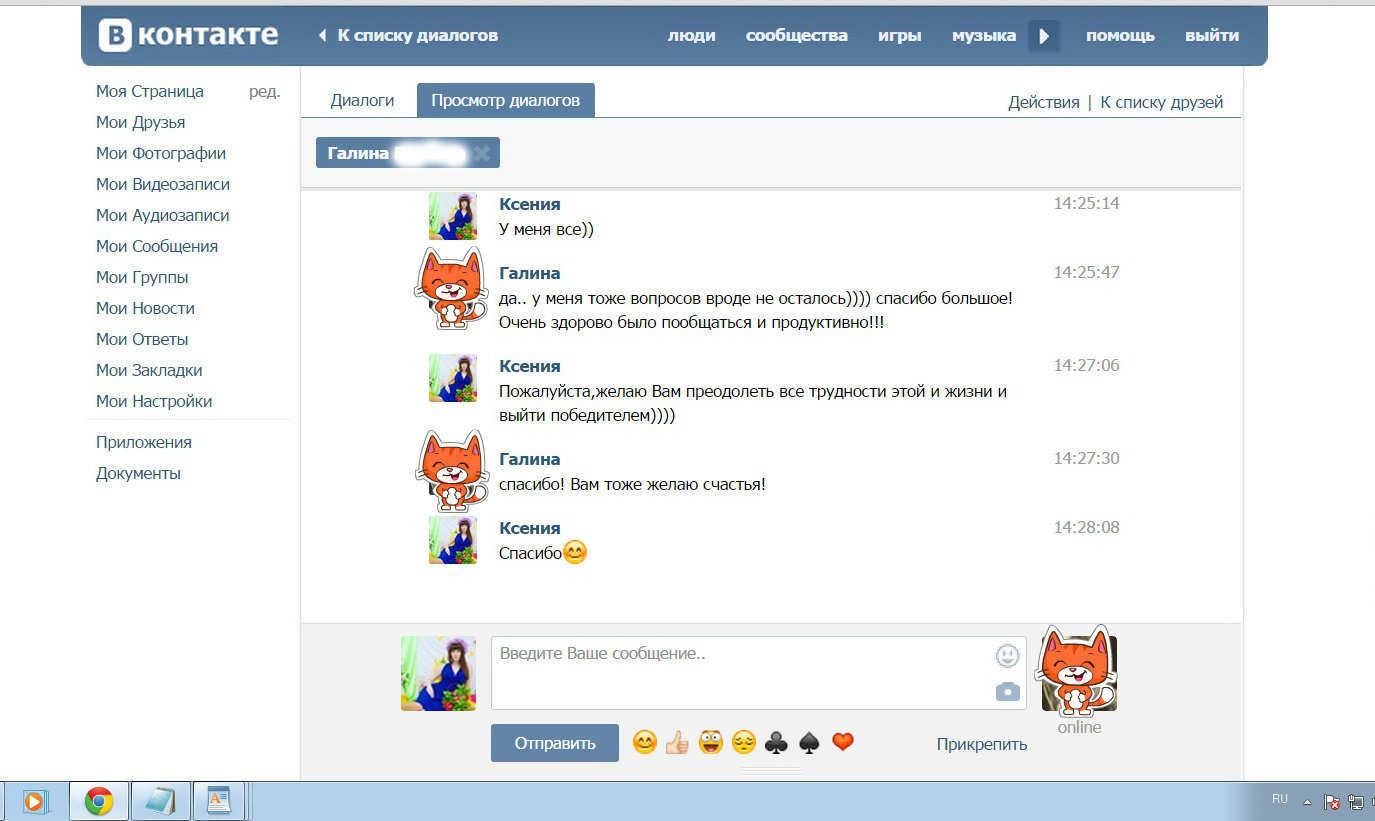Click the message text Спасибо at 14:28:08
The height and width of the screenshot is (821, 1375).
(x=531, y=553)
